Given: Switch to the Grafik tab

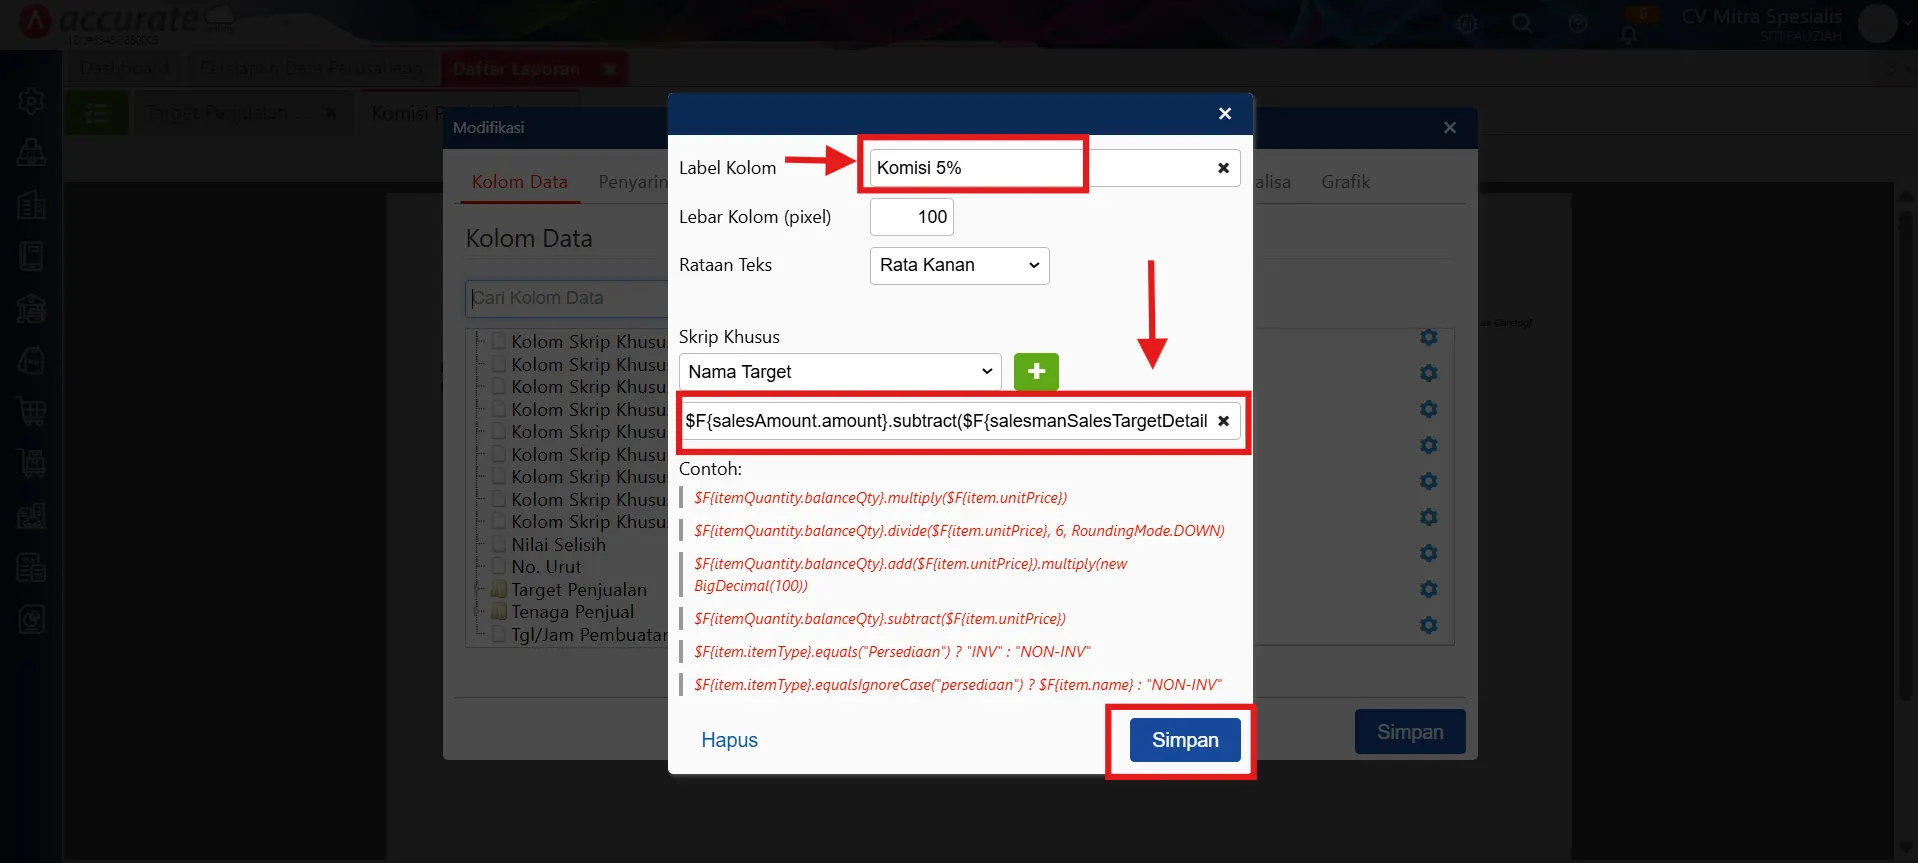Looking at the screenshot, I should [1345, 182].
